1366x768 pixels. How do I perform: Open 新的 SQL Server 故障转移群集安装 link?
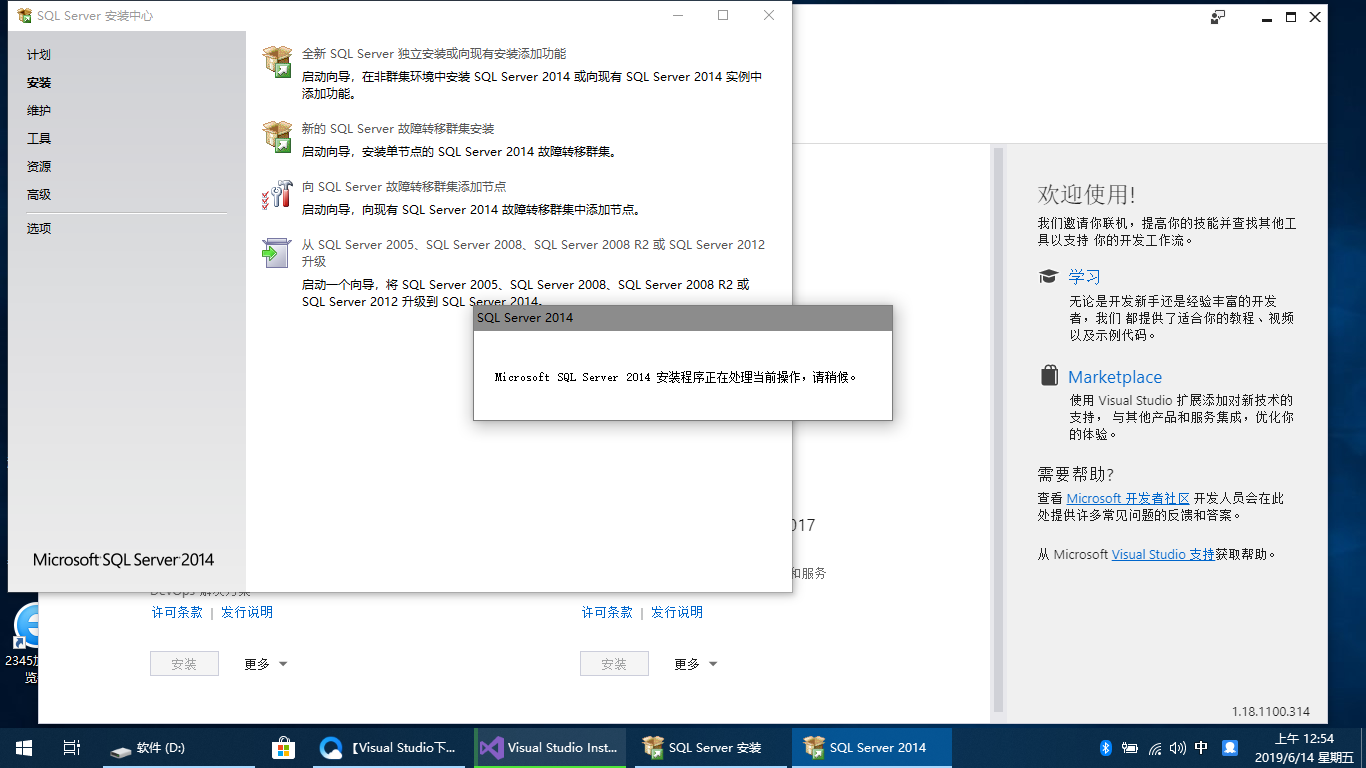click(x=398, y=129)
